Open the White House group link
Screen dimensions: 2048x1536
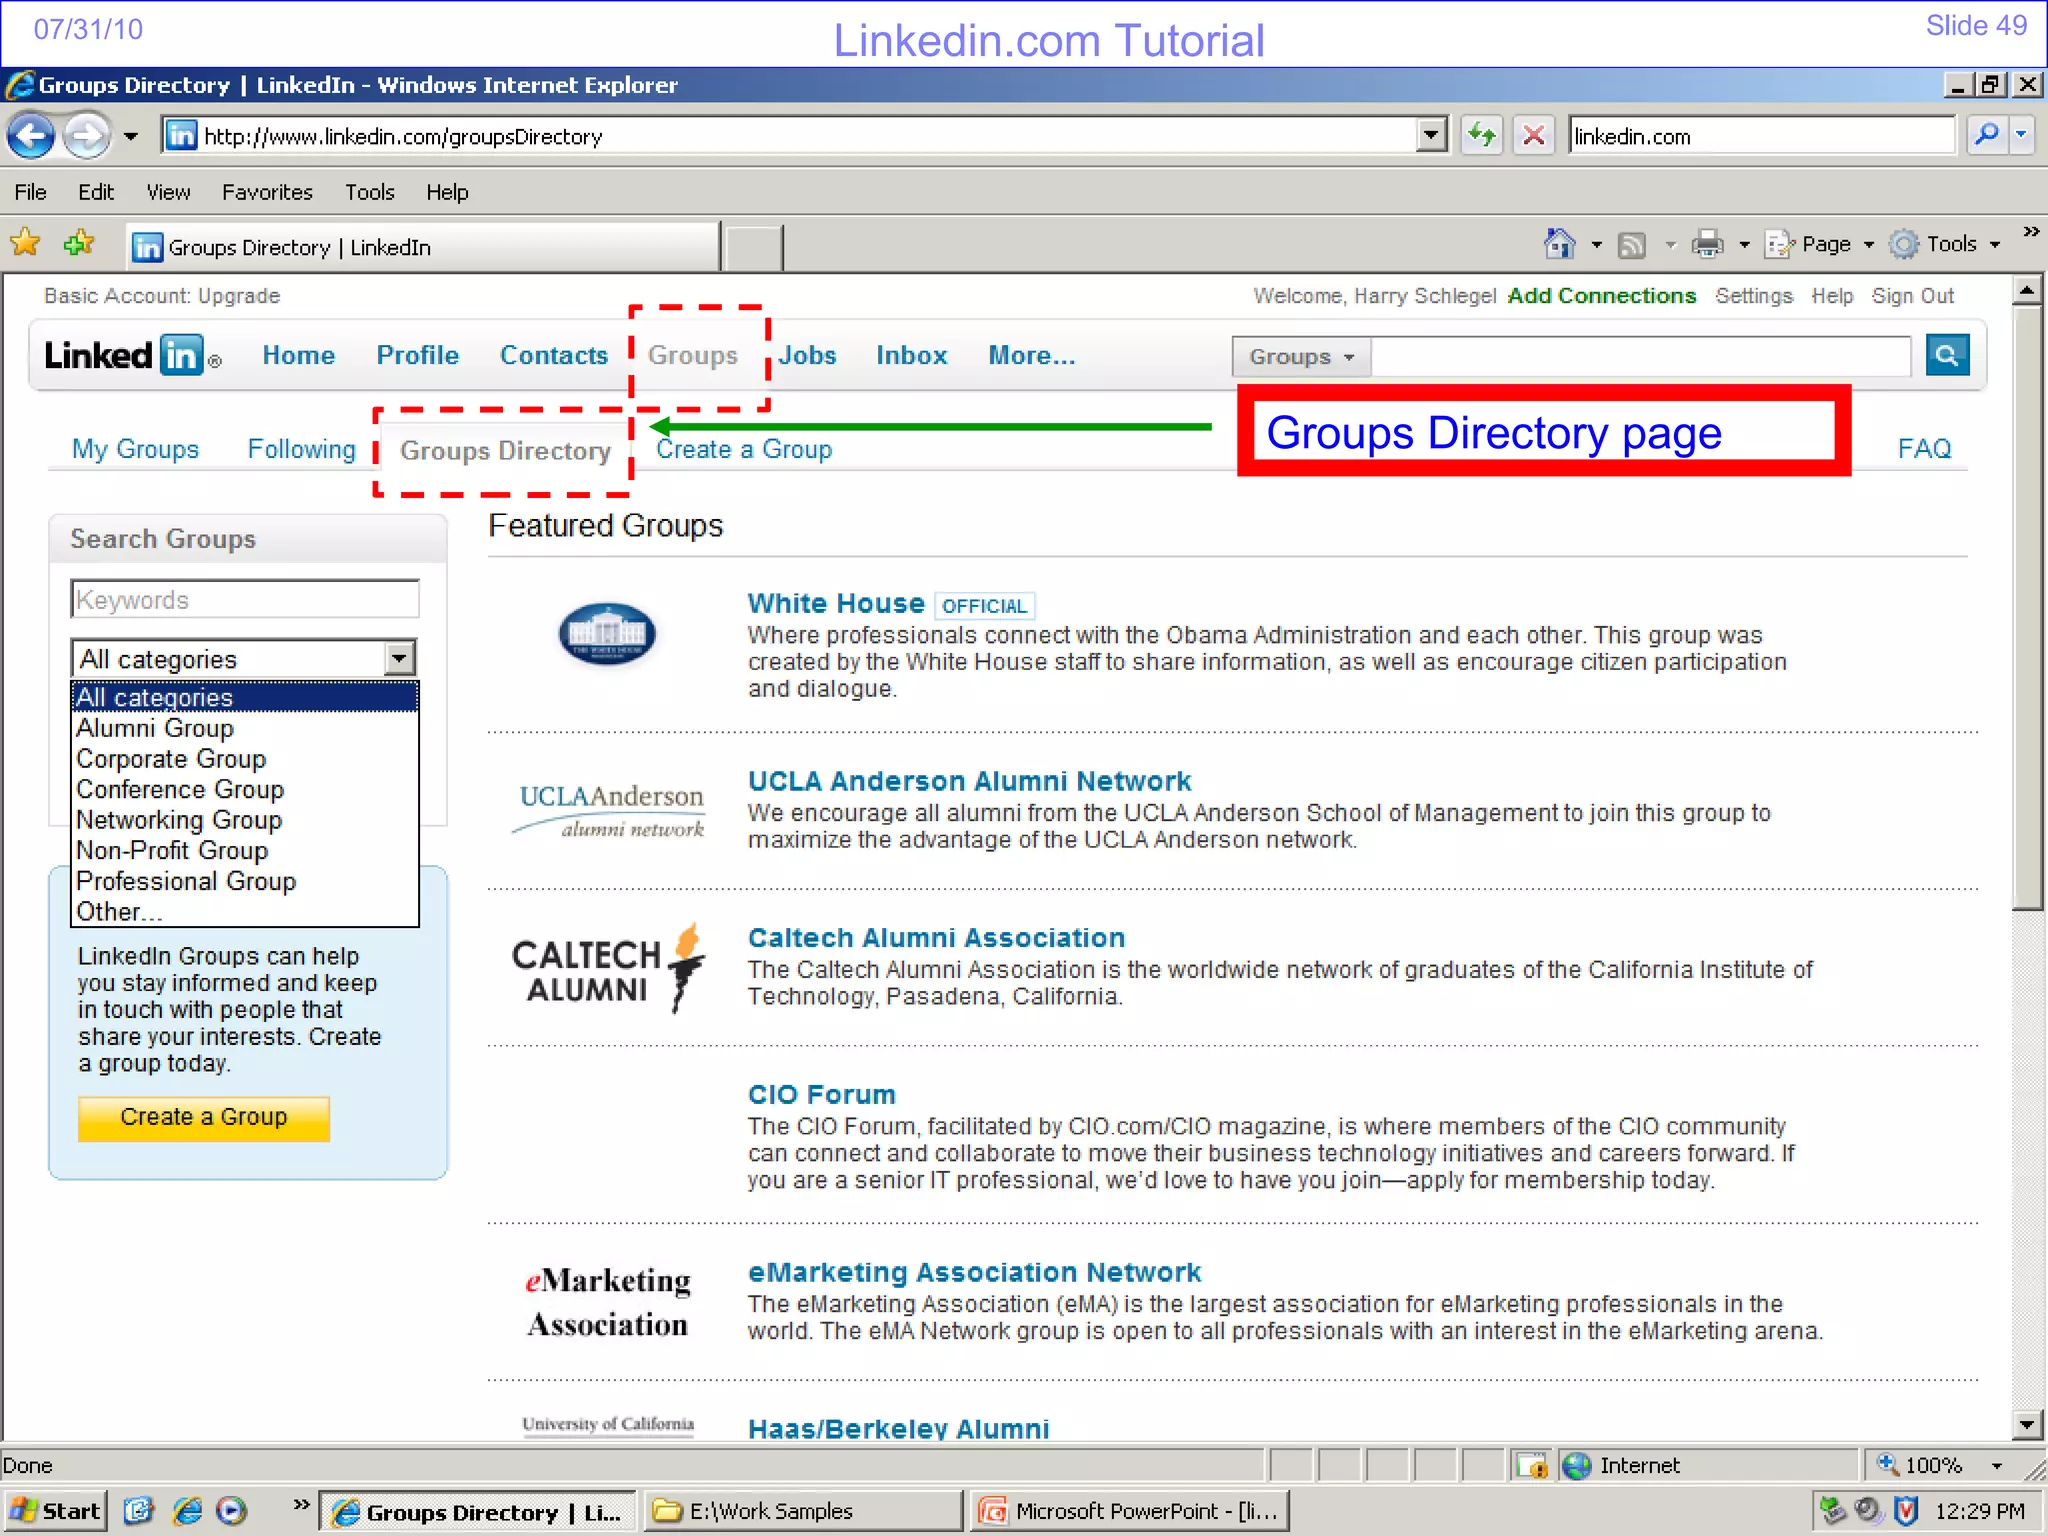(836, 603)
